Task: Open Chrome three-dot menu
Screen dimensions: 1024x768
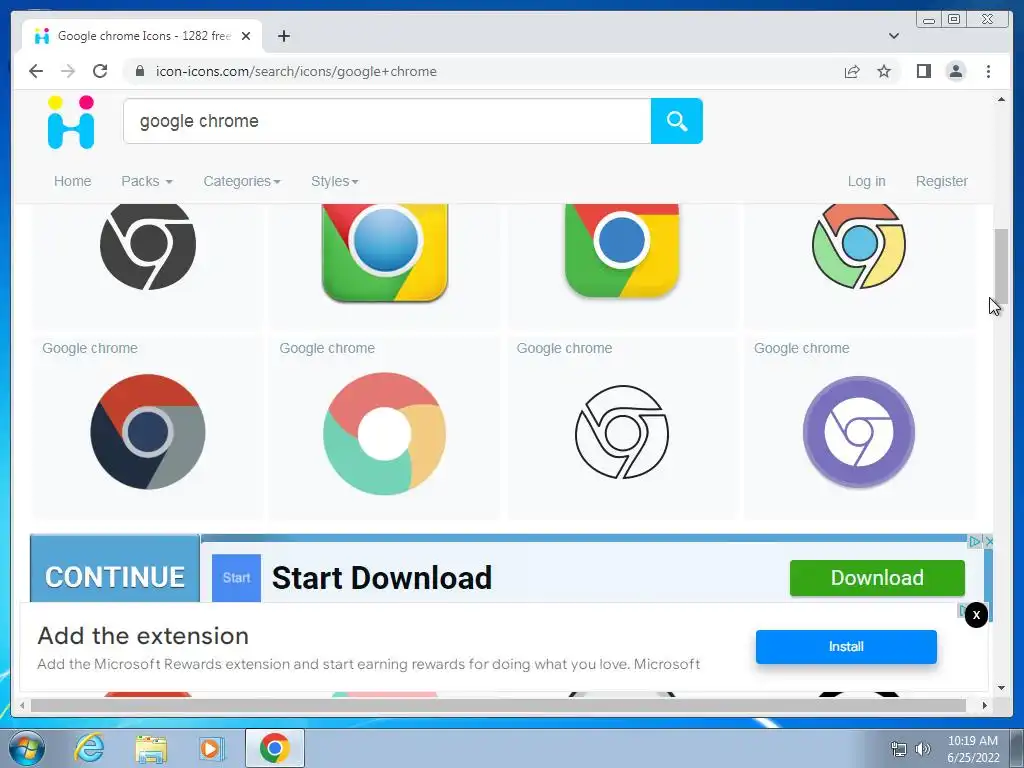Action: coord(988,71)
